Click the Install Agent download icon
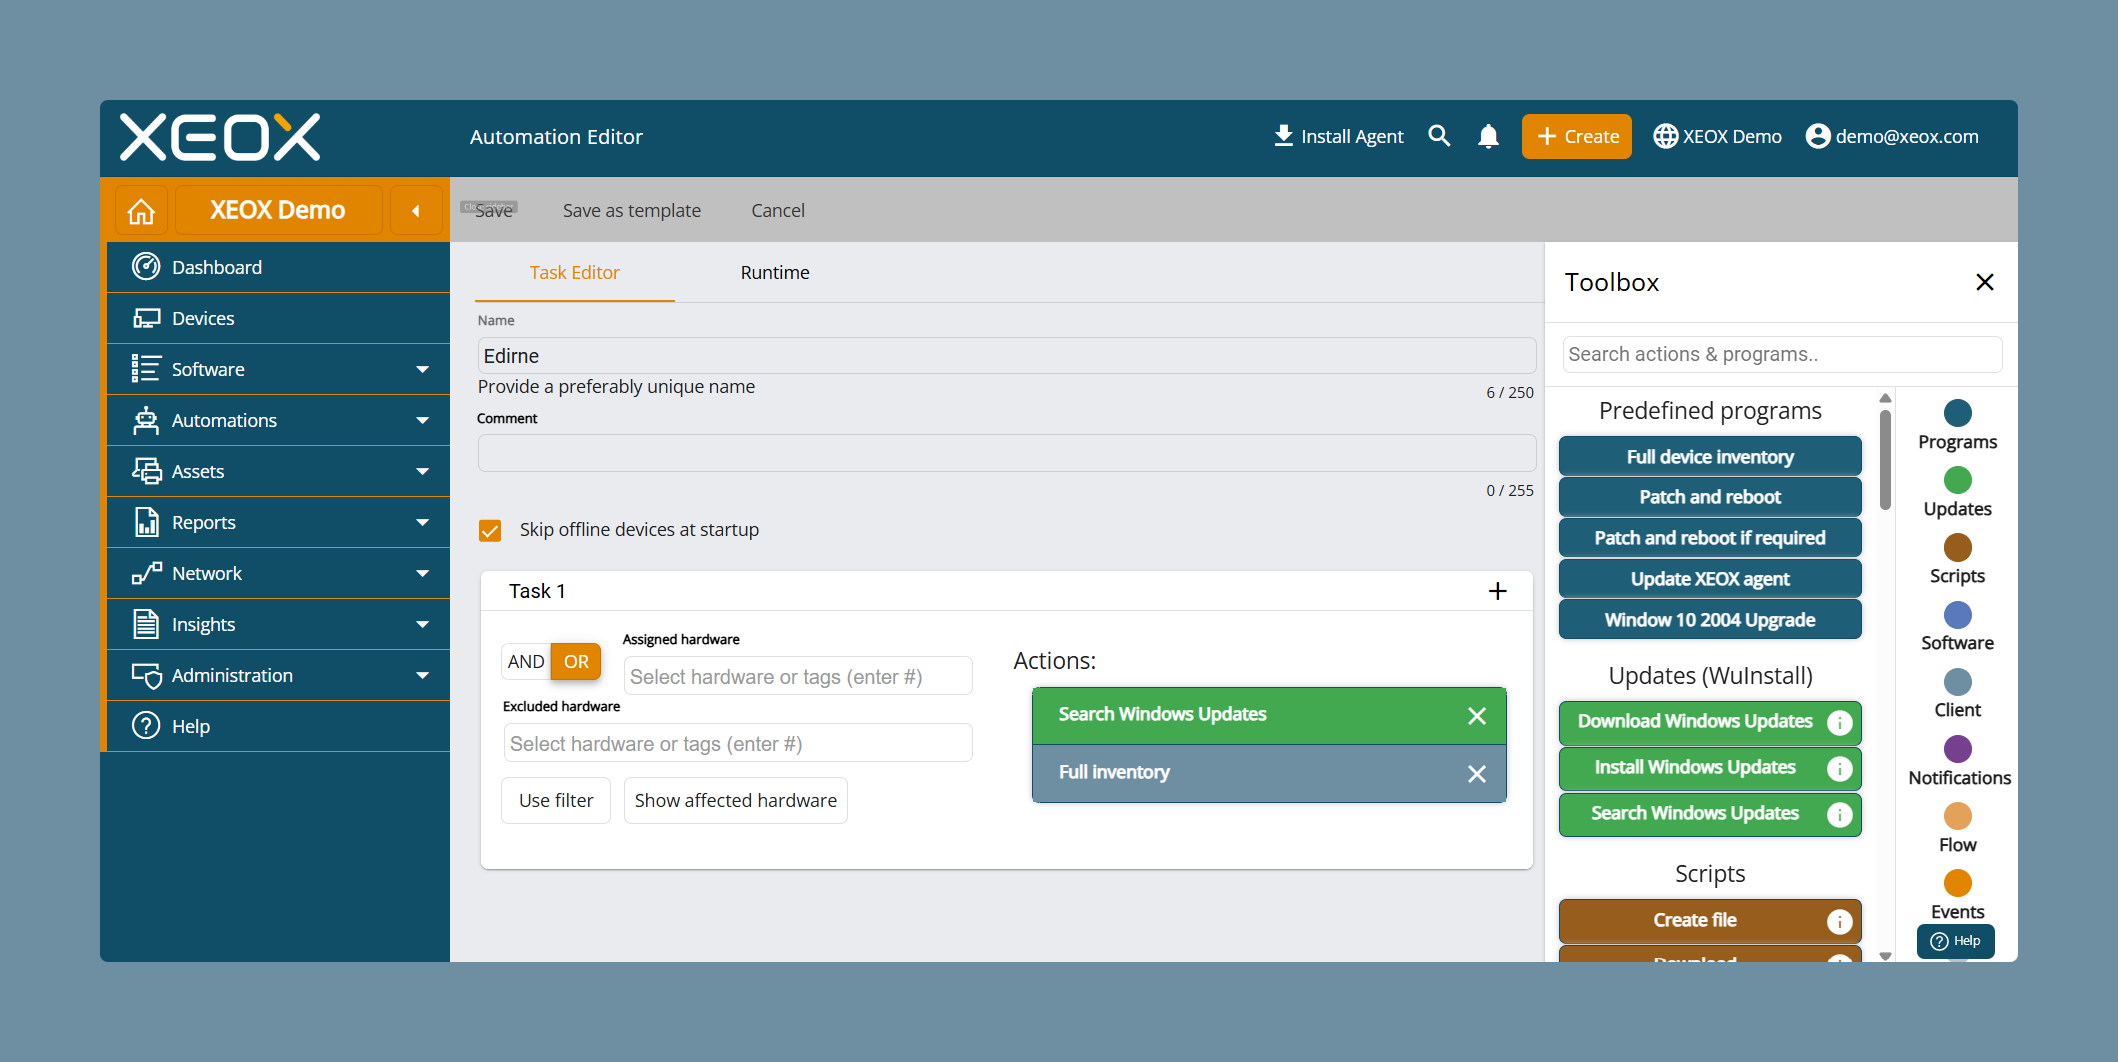 coord(1283,136)
